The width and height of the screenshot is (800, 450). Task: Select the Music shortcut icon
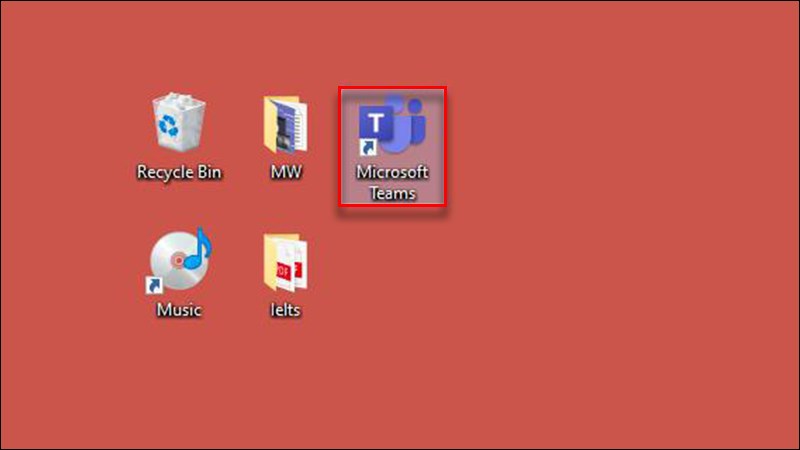coord(179,261)
